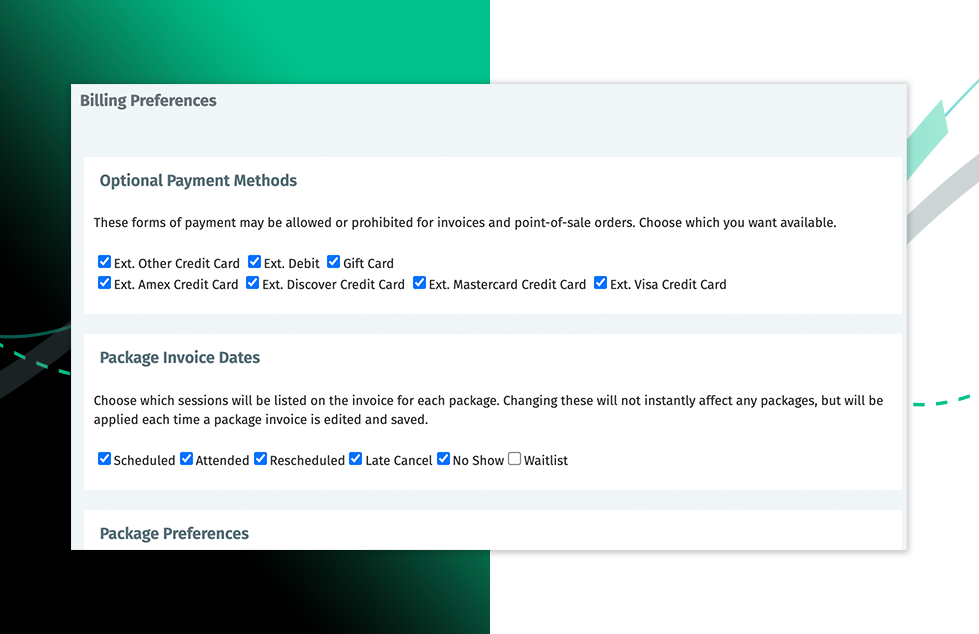This screenshot has width=979, height=634.
Task: Uncheck the No Show option
Action: (x=443, y=459)
